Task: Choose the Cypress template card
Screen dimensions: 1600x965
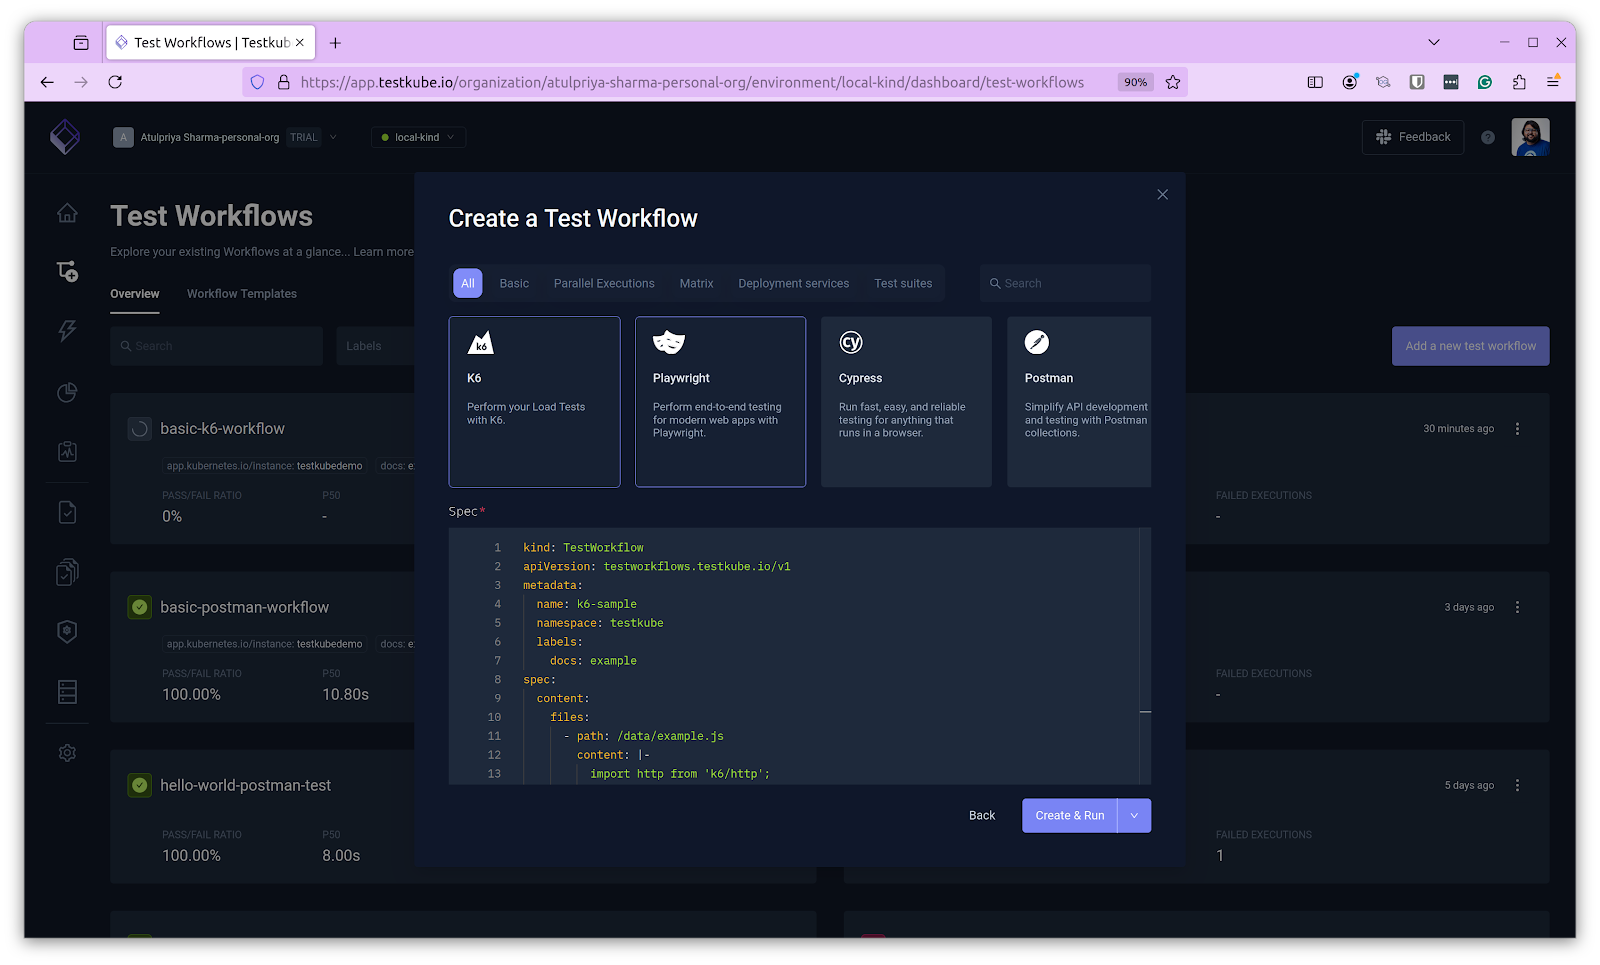Action: pyautogui.click(x=906, y=402)
